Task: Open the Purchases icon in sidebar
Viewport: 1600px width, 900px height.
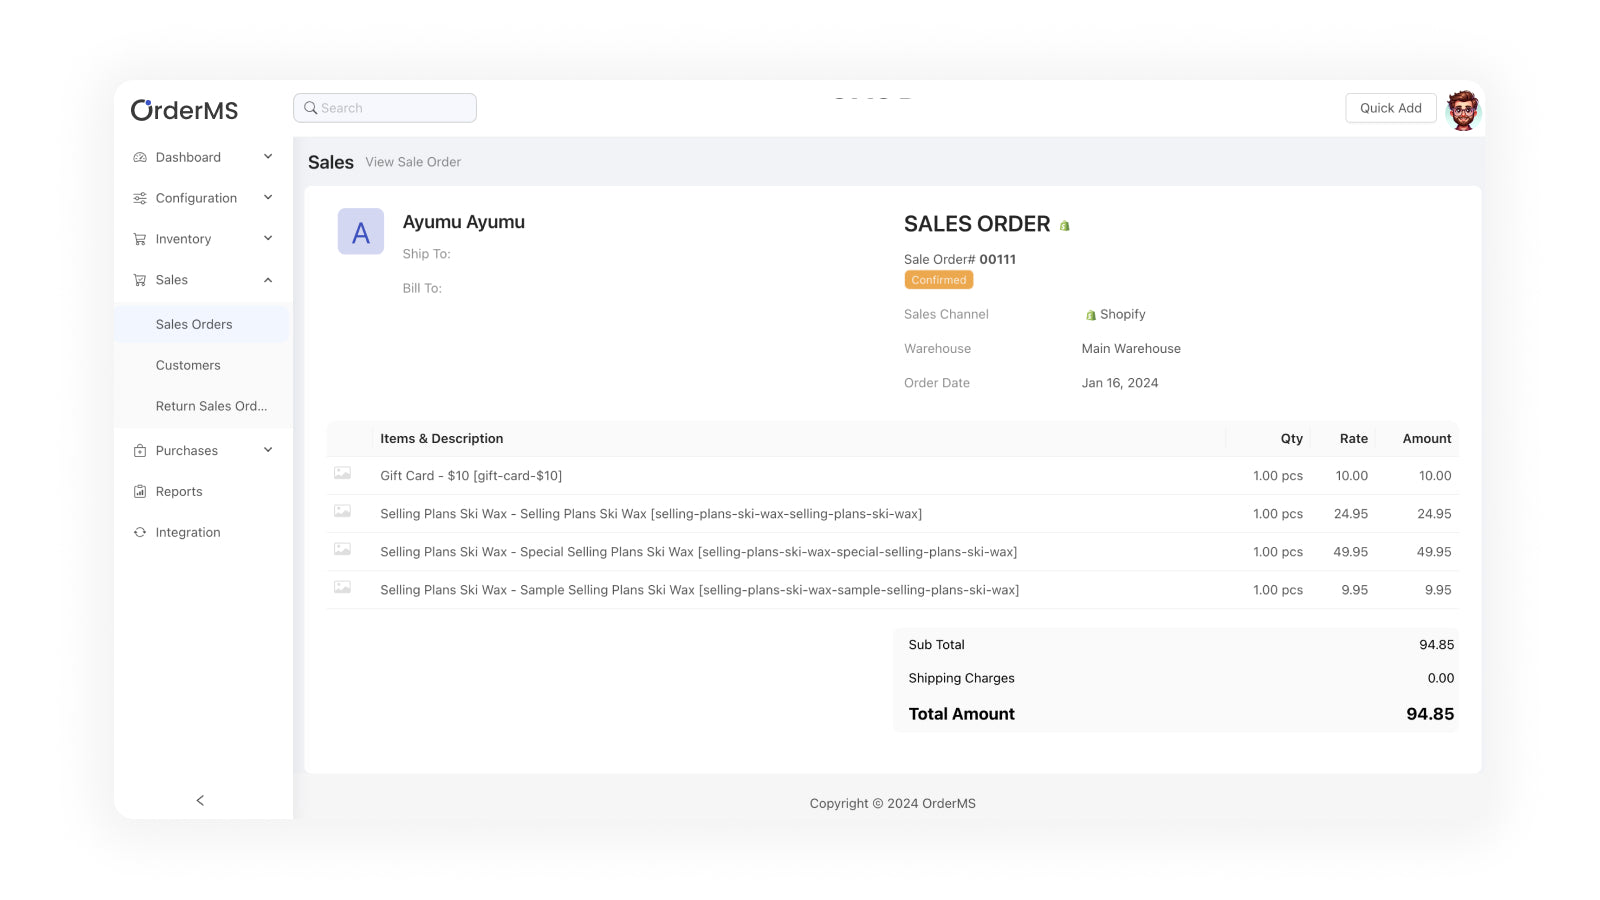Action: pos(139,450)
